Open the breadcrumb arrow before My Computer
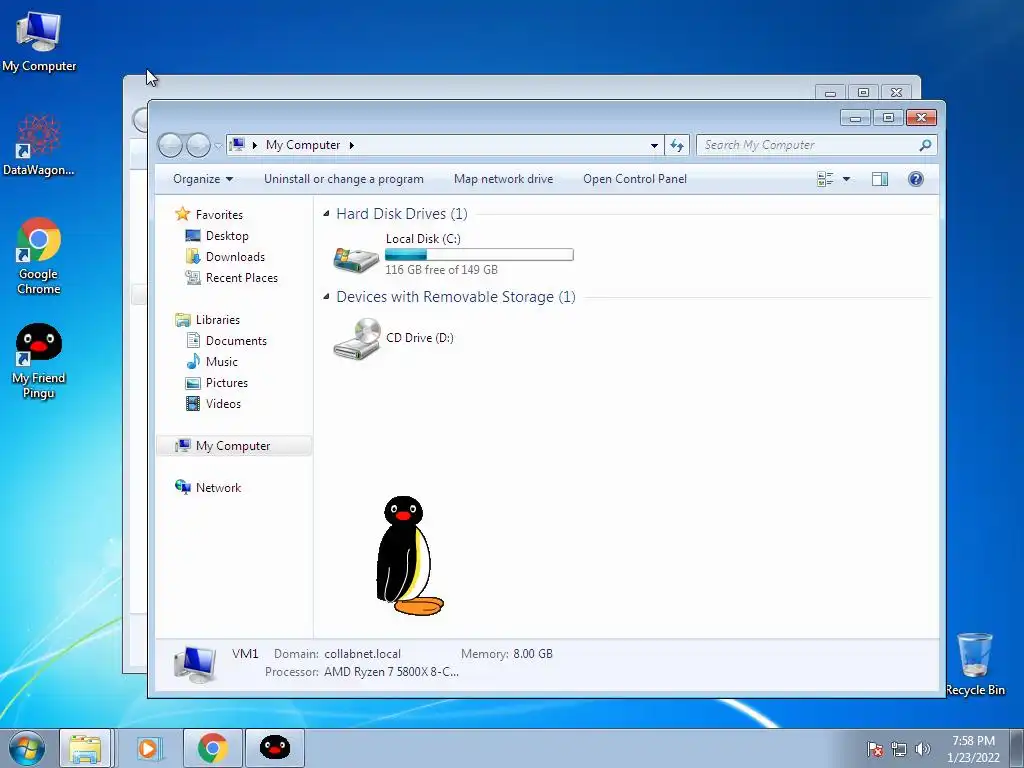This screenshot has height=768, width=1024. [x=255, y=145]
